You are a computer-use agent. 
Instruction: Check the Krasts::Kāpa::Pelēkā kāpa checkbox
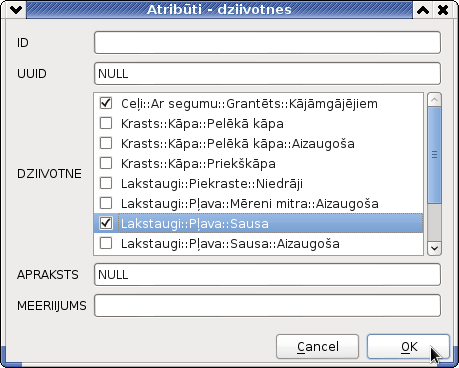point(106,123)
